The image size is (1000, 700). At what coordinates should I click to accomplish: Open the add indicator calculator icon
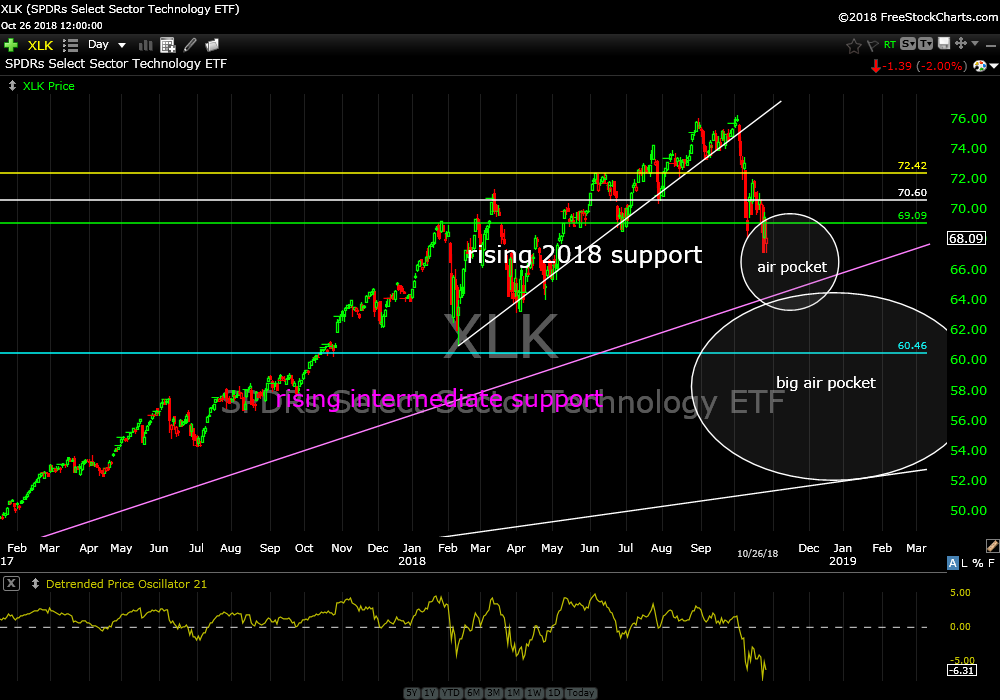[167, 45]
